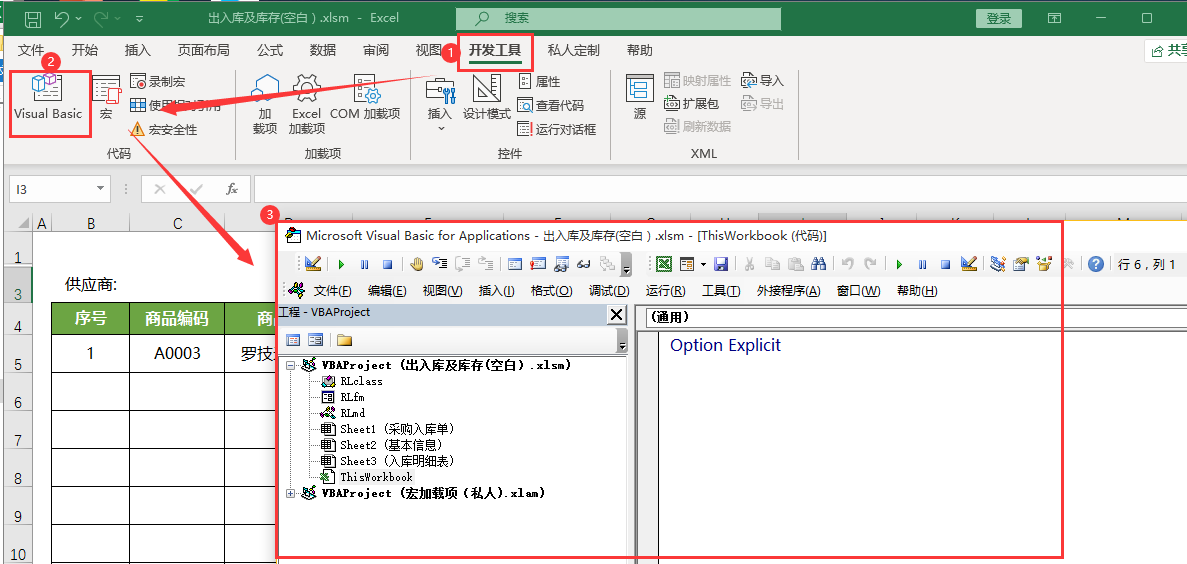Click the formula bar input field

719,189
